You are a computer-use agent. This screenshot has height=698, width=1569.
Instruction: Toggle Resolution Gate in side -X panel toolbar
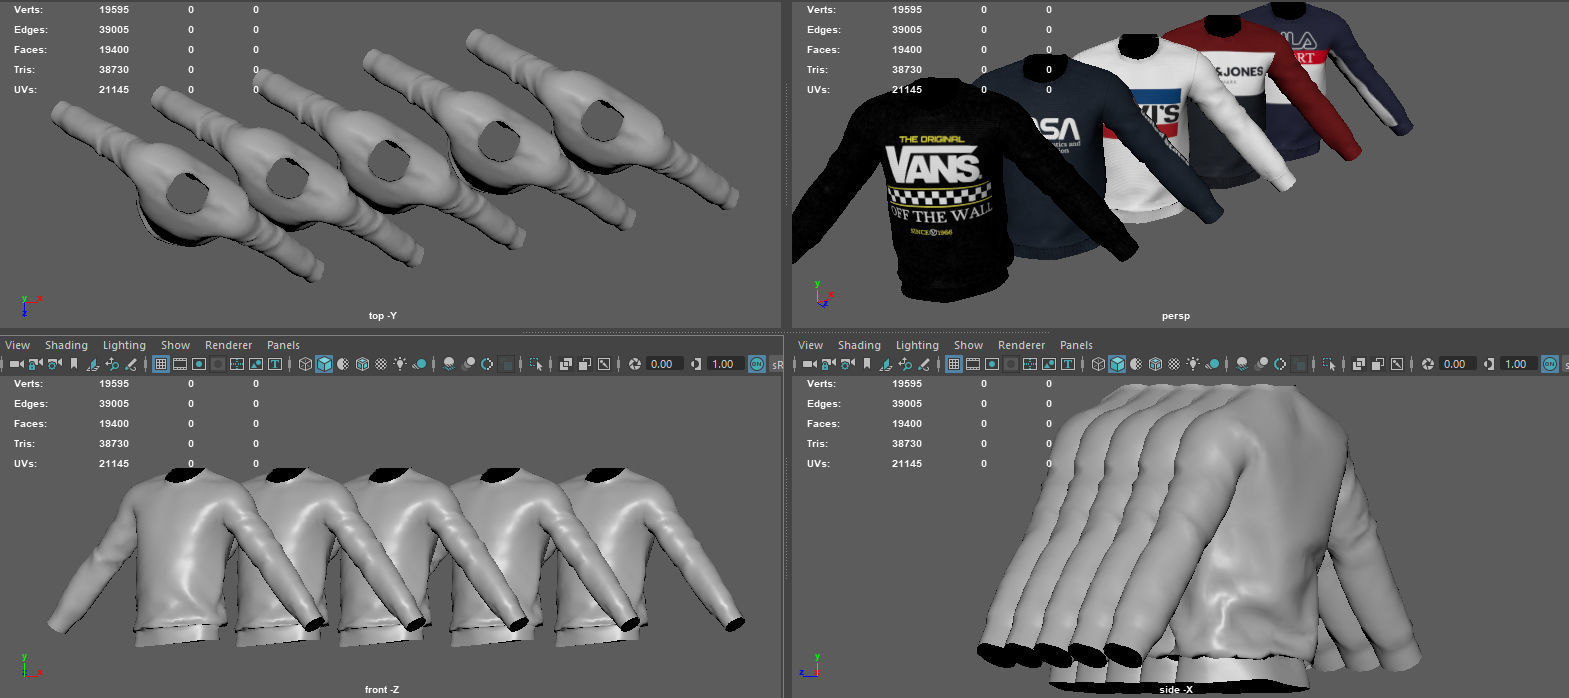tap(992, 364)
